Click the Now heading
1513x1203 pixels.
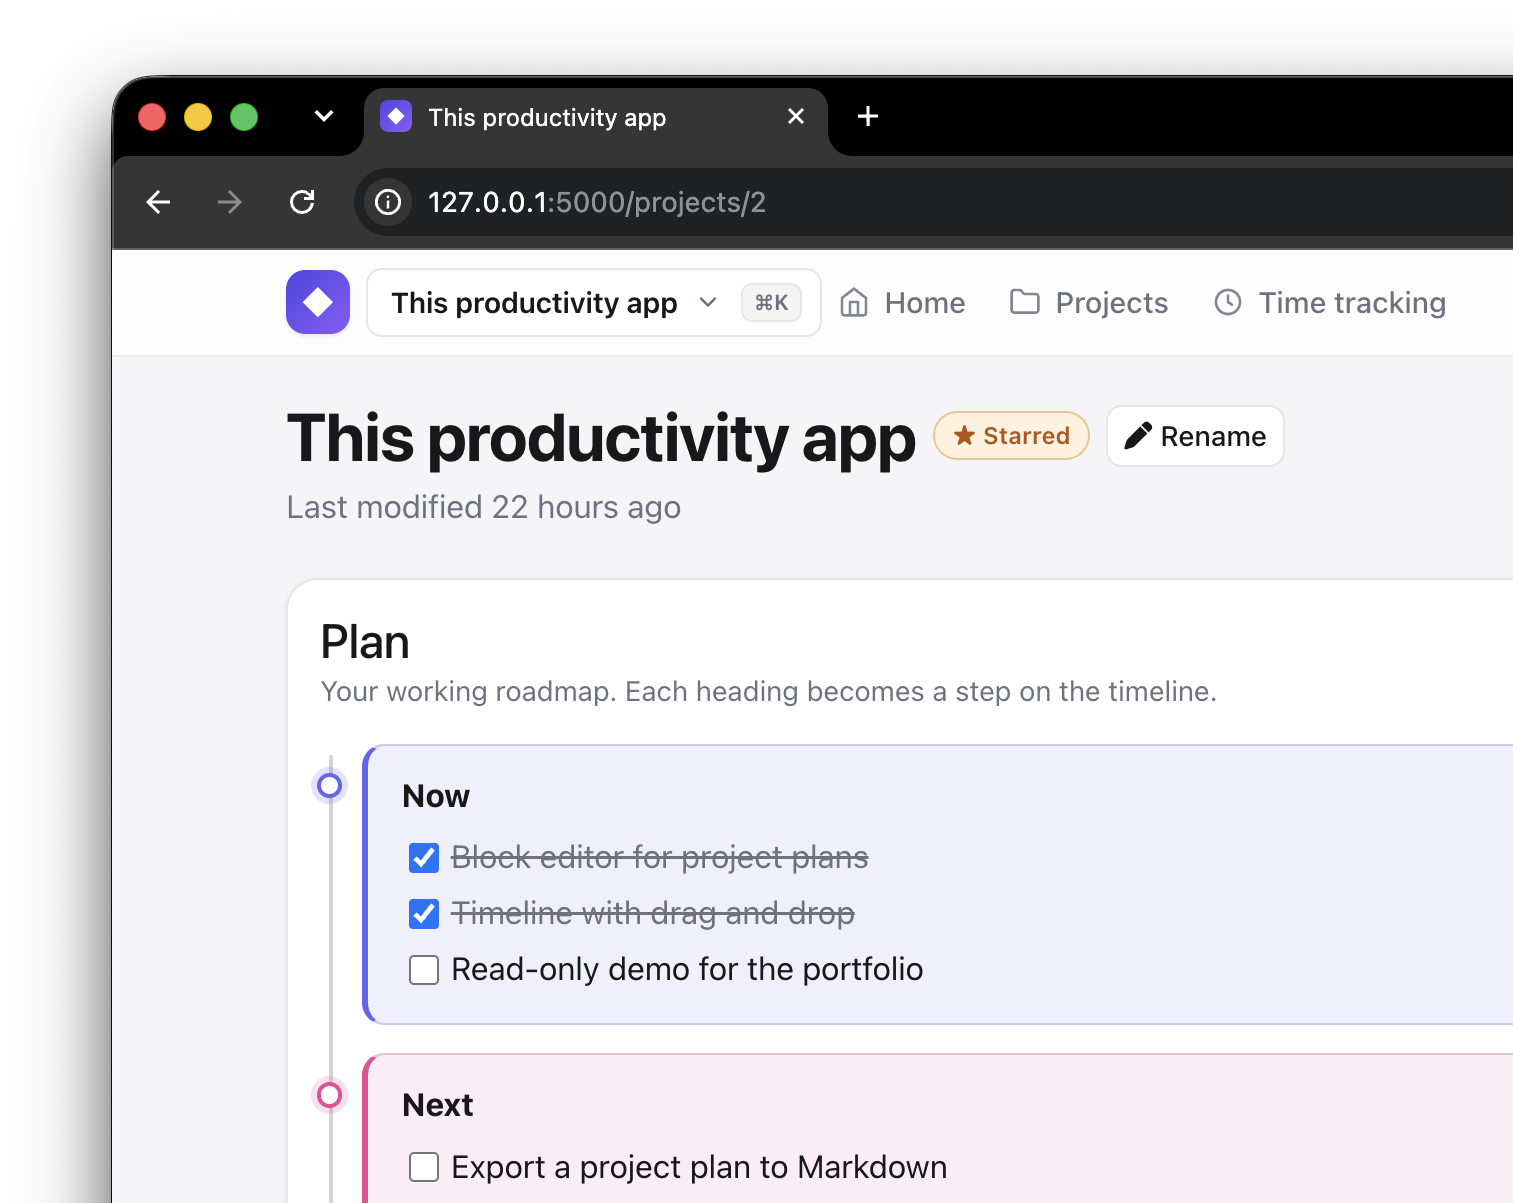click(x=436, y=796)
